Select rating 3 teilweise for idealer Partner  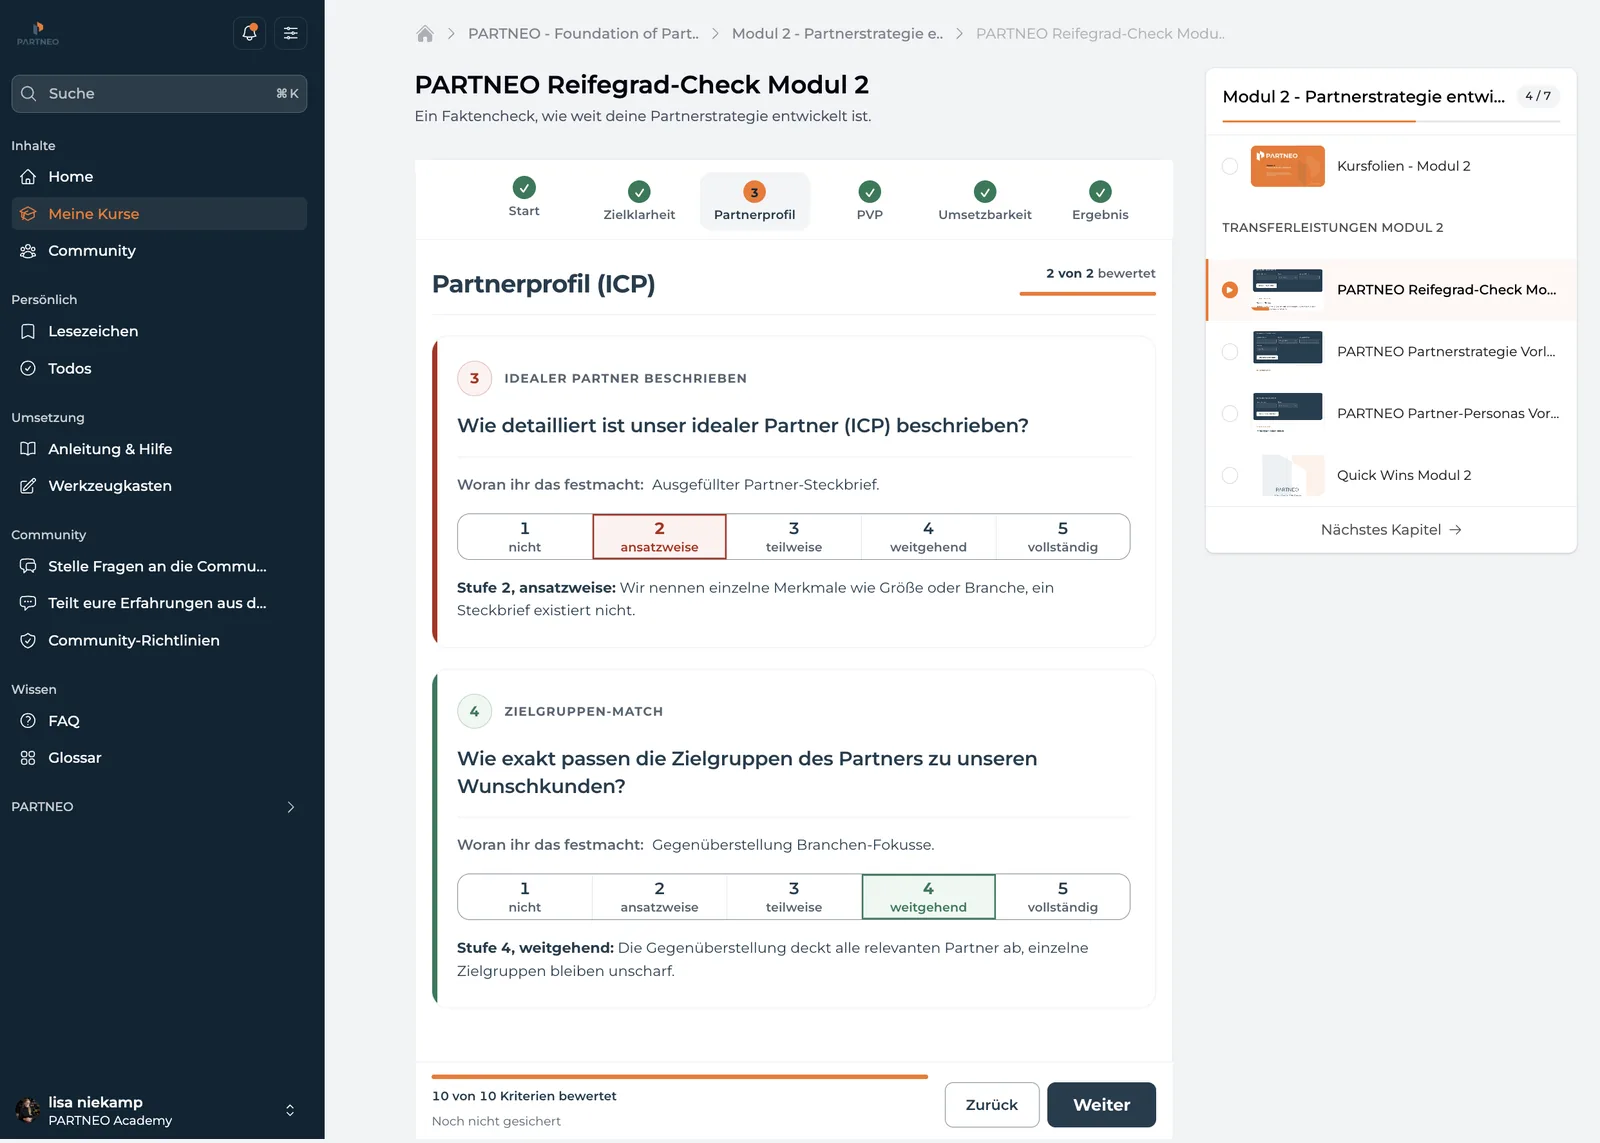click(794, 537)
